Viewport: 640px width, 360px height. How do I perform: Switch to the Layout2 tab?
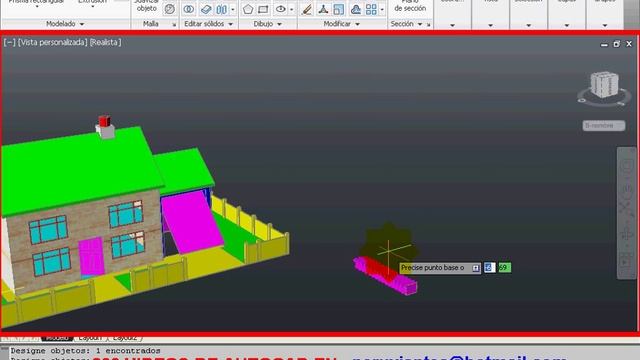point(125,338)
